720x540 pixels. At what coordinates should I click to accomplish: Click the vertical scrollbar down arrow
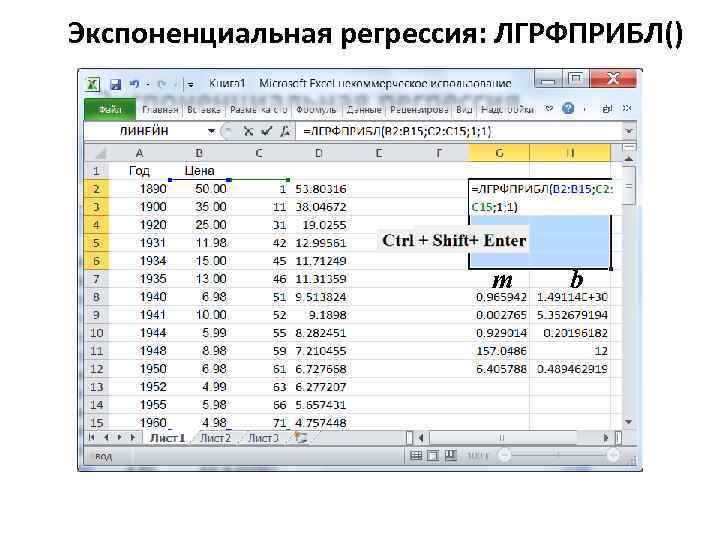tap(629, 422)
